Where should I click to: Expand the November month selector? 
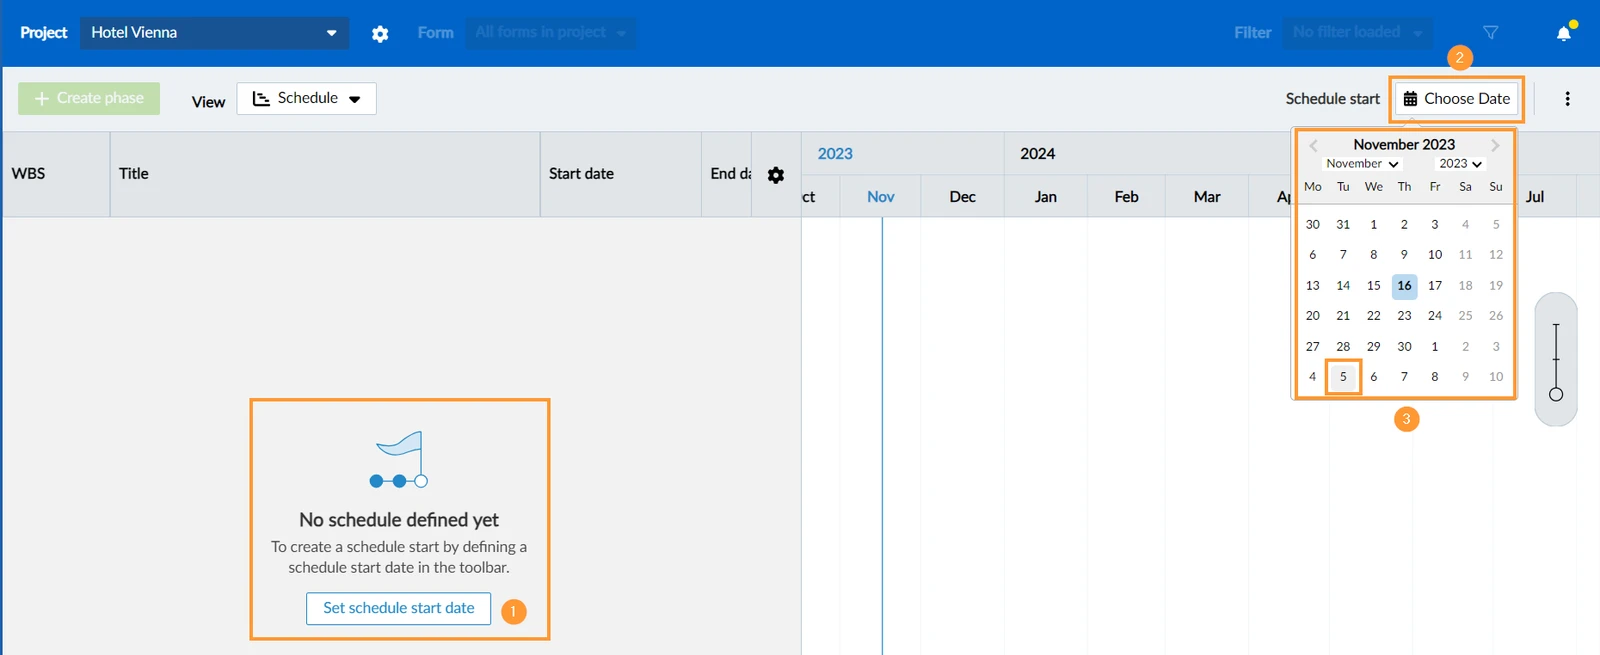click(x=1362, y=164)
